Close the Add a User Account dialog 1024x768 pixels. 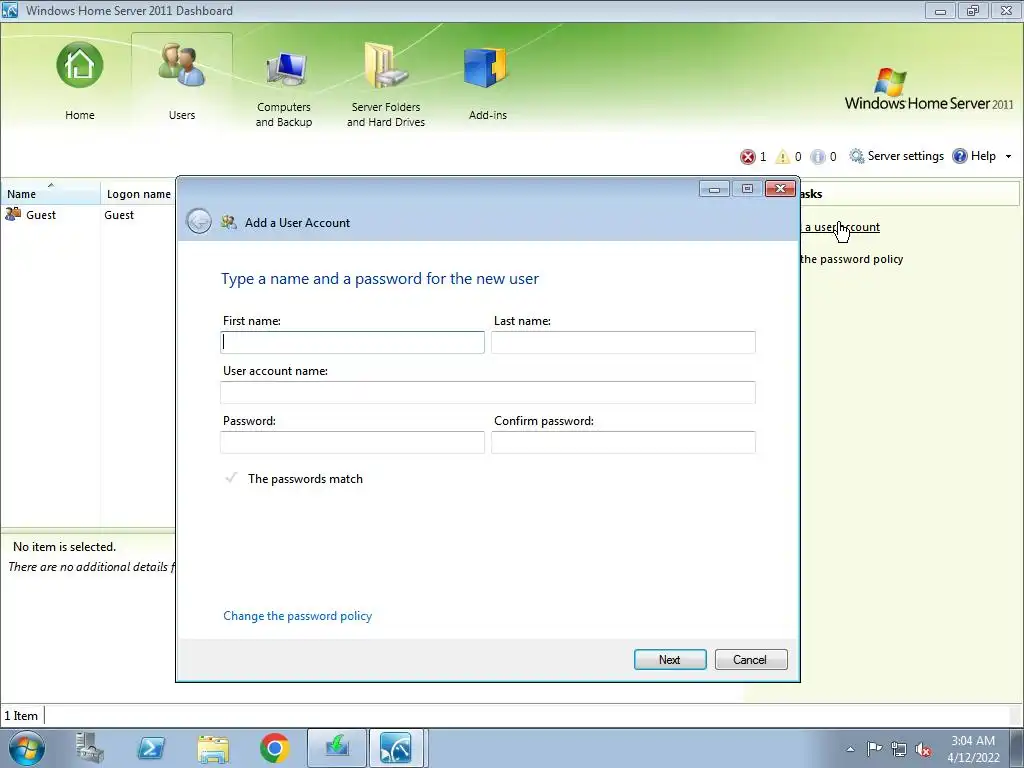[x=780, y=189]
